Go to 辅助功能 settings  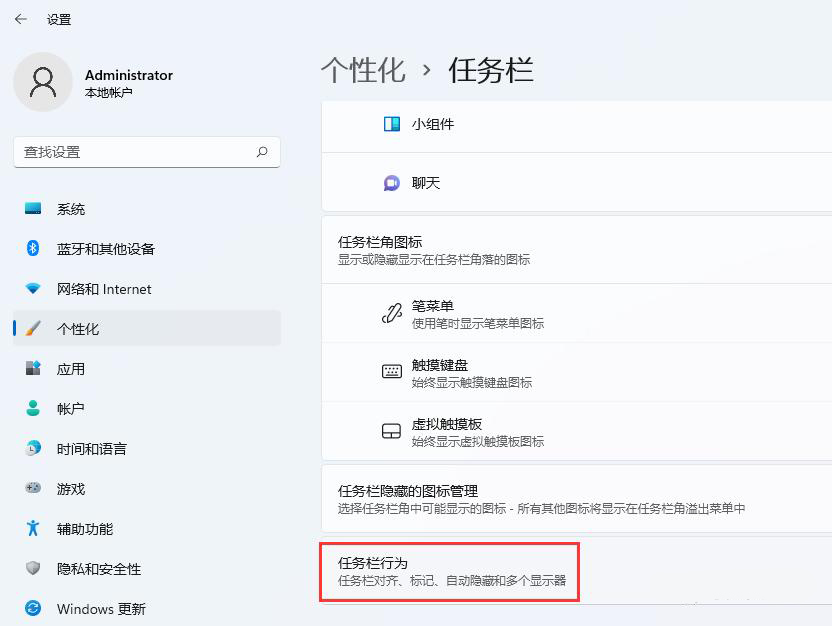tap(146, 528)
